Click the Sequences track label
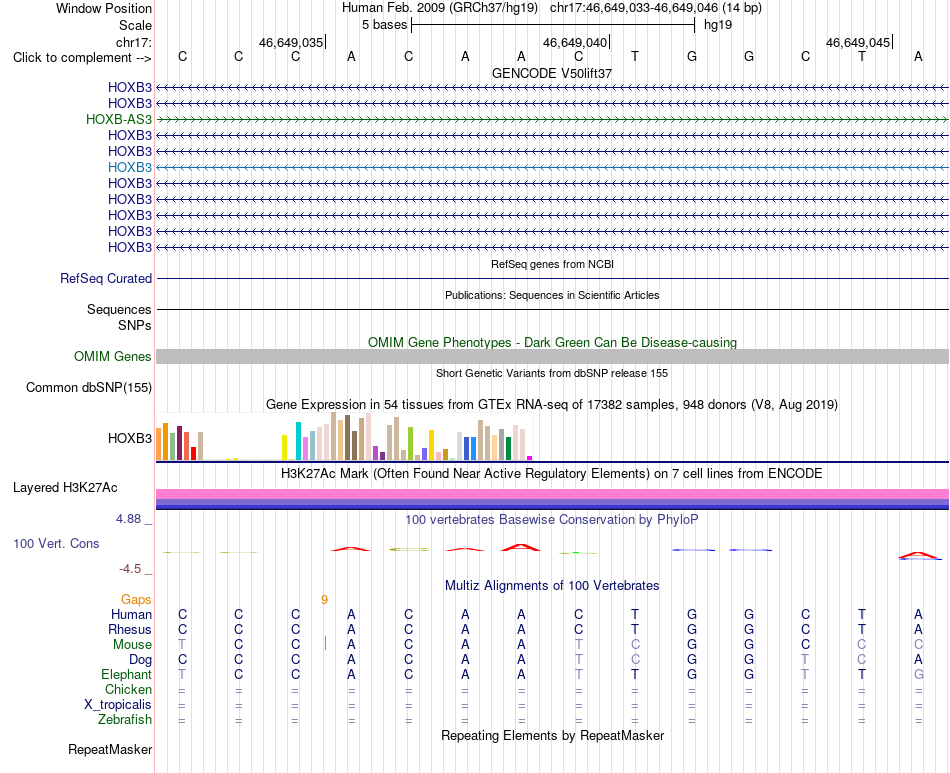 click(119, 310)
